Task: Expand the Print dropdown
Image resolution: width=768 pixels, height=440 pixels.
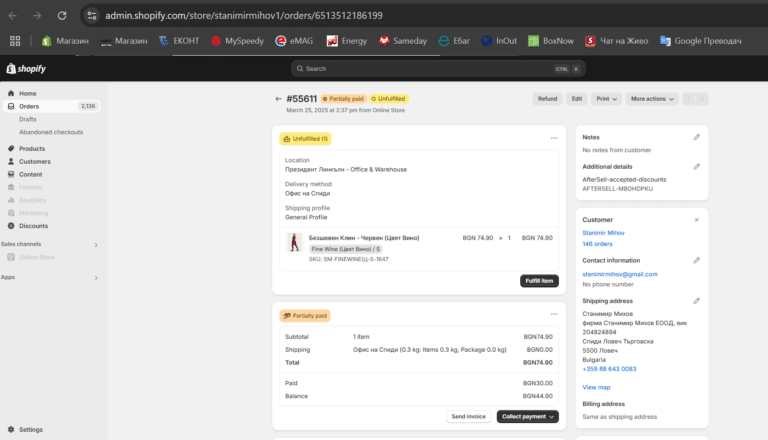Action: click(x=607, y=99)
